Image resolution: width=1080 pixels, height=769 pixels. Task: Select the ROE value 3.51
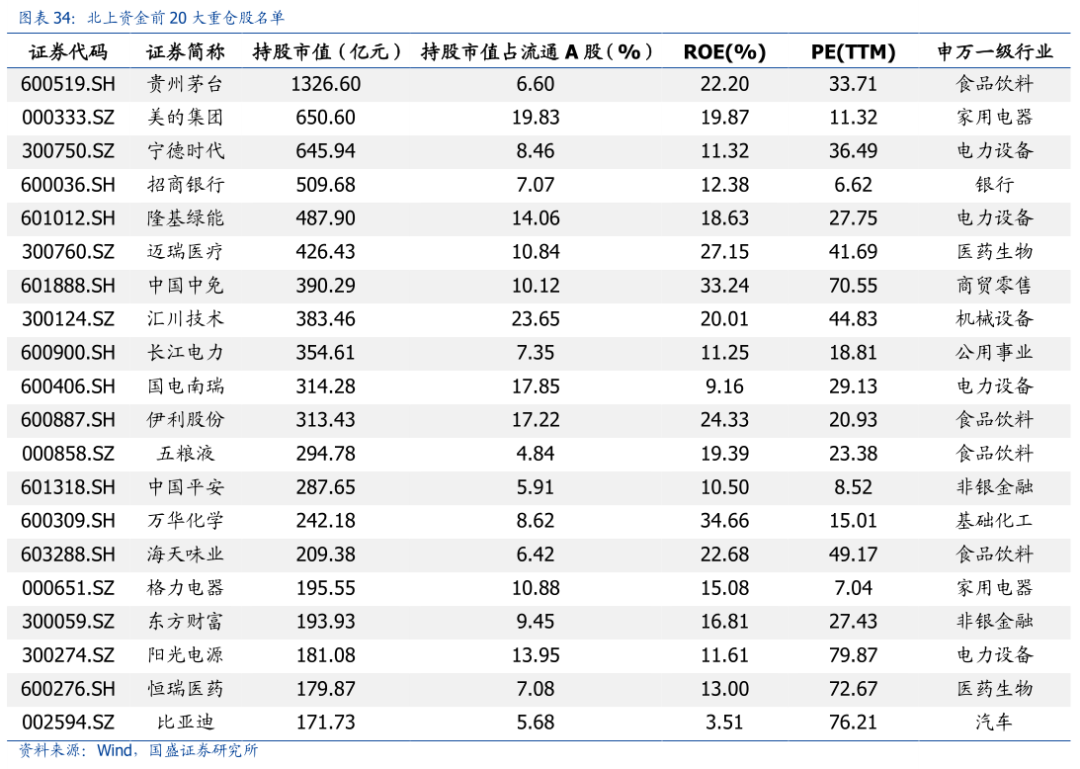[x=725, y=723]
